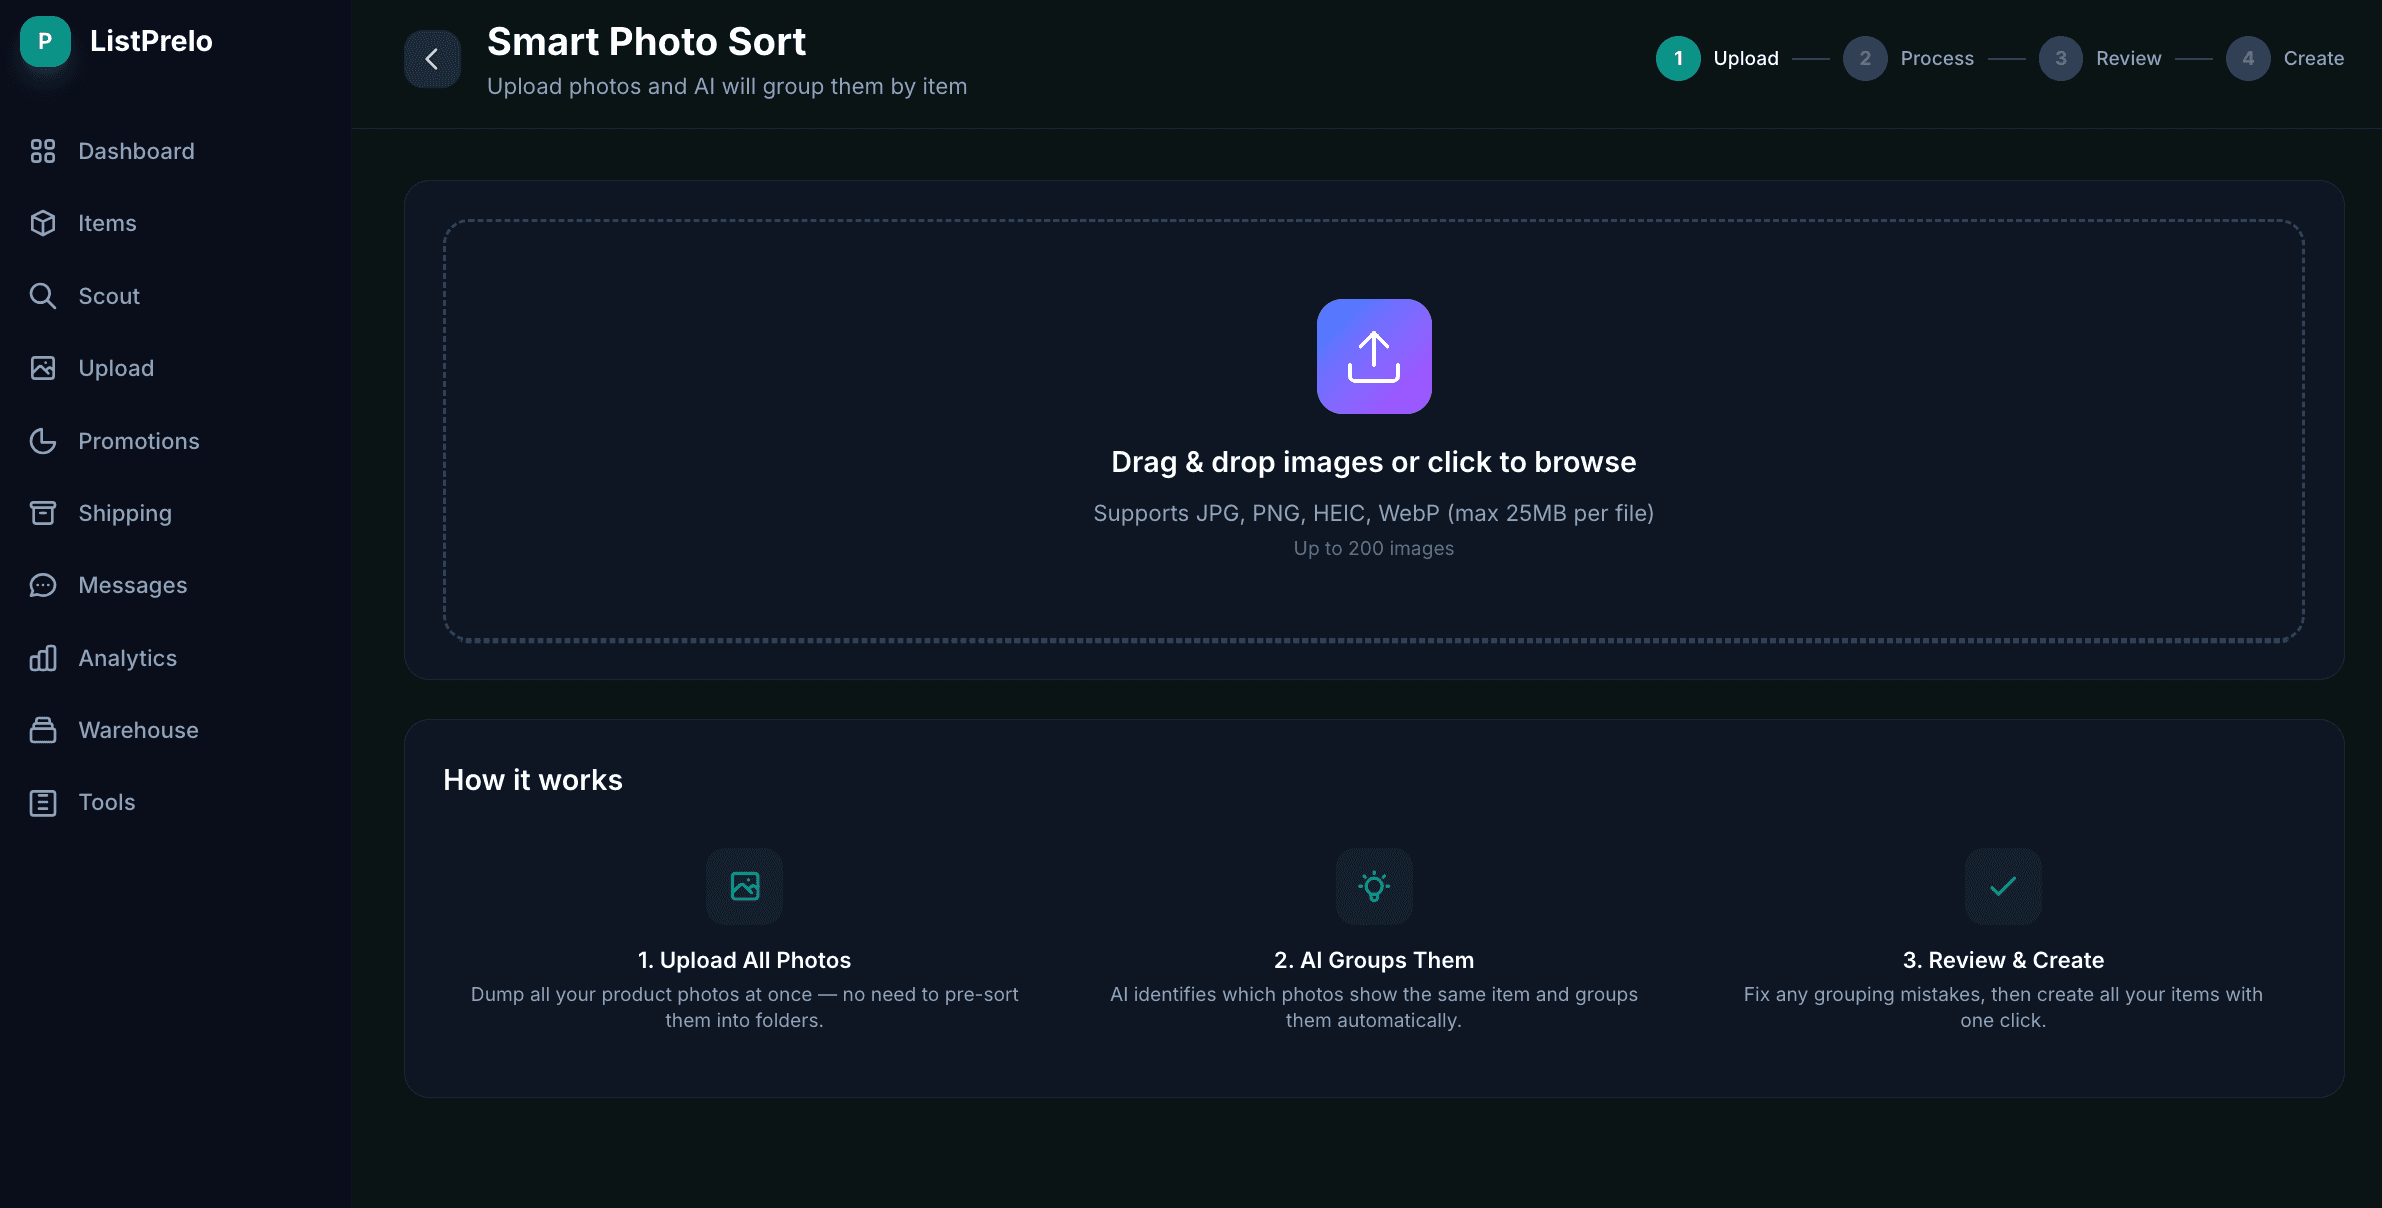Click the 2. AI Groups Them heading

1374,960
